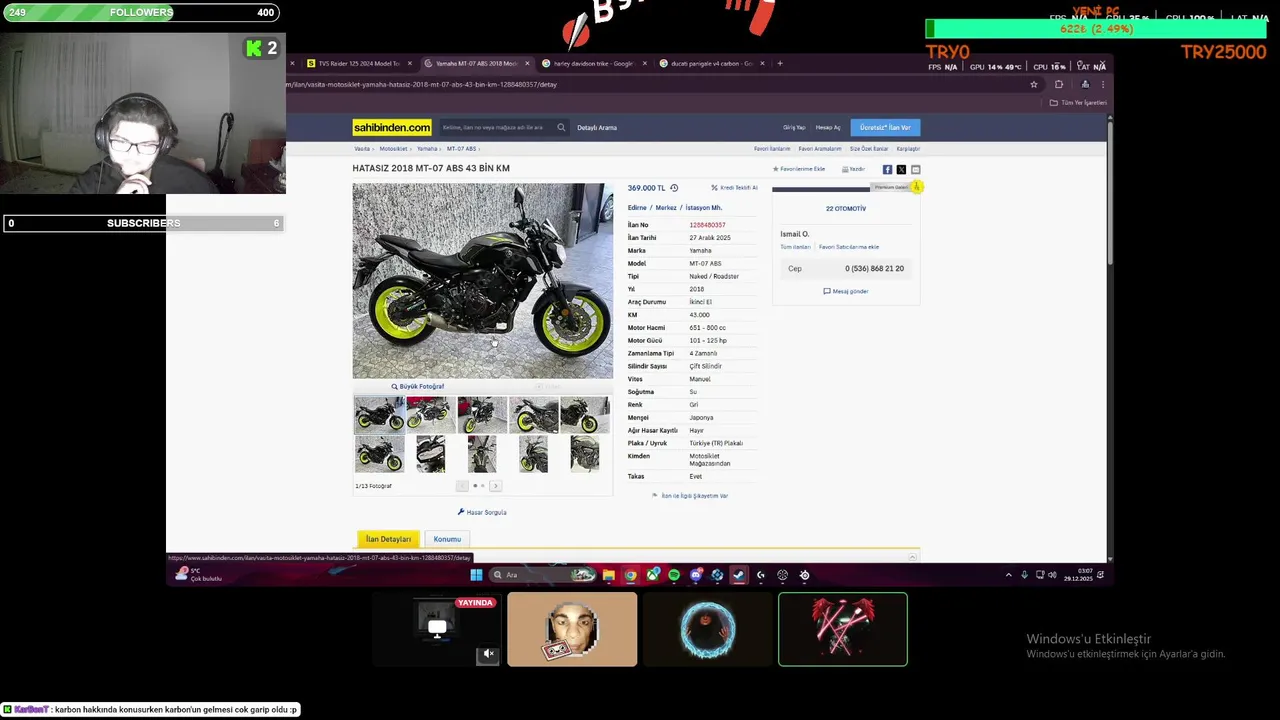Click the Edirne location link

pos(637,208)
